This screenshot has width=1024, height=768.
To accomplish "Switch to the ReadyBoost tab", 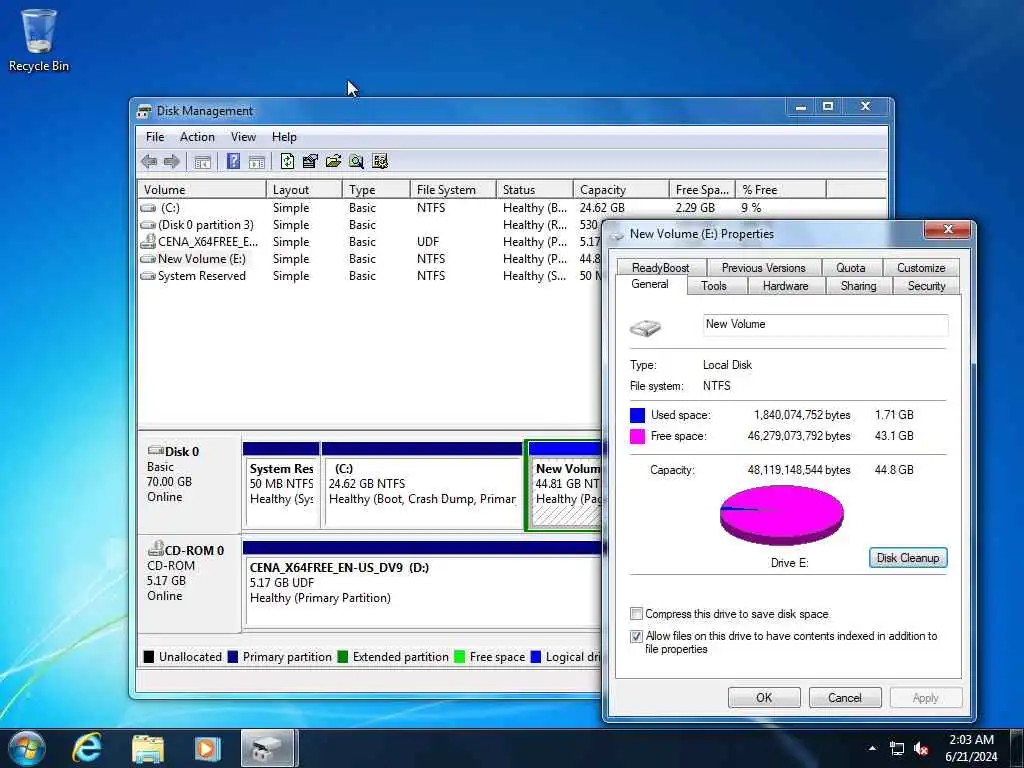I will (x=660, y=268).
